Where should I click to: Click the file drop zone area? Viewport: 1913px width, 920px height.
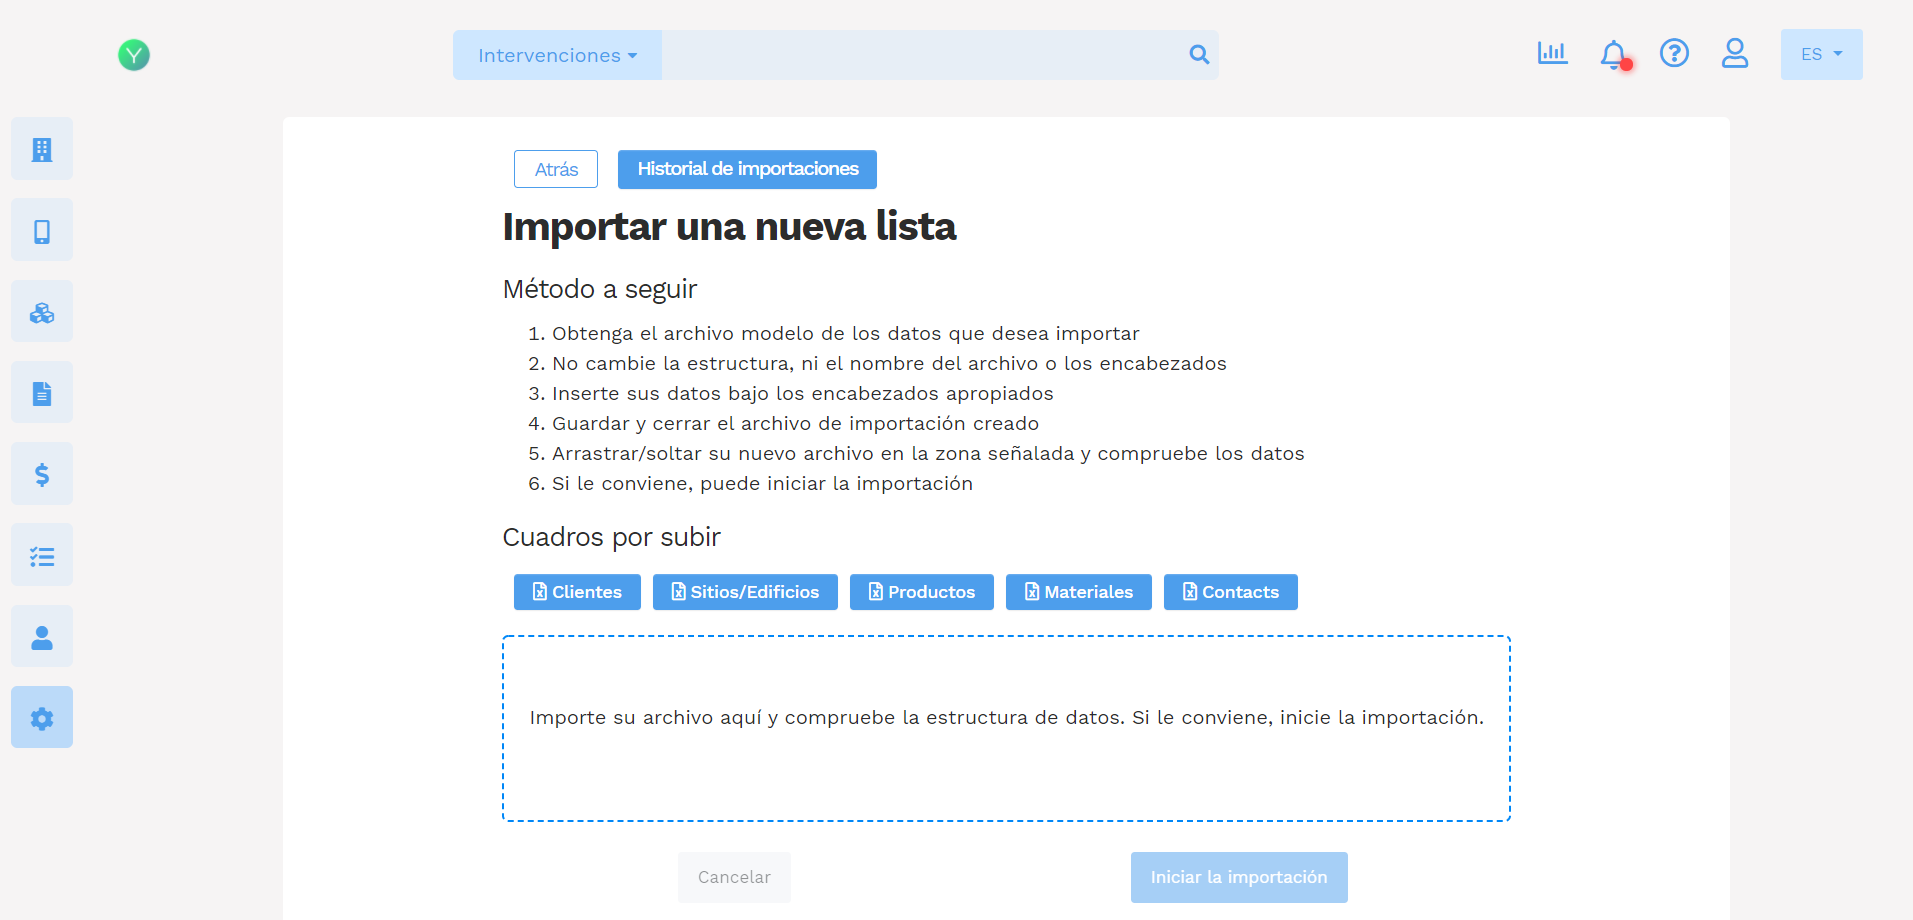click(1005, 728)
